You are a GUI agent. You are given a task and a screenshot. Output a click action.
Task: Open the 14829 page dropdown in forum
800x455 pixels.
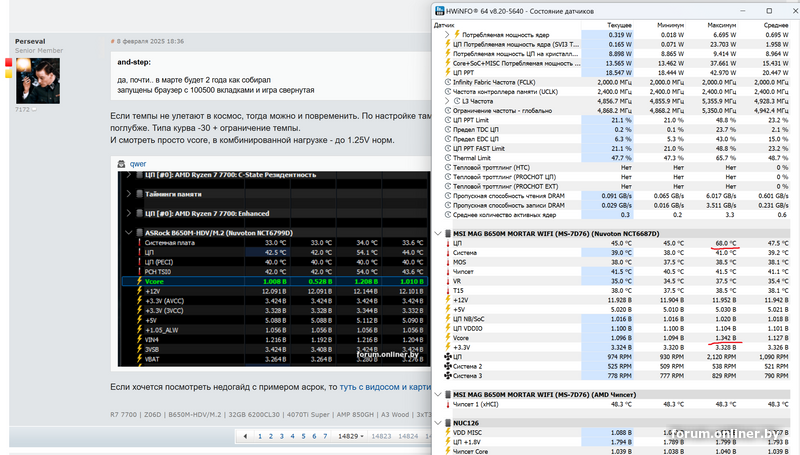coord(351,436)
